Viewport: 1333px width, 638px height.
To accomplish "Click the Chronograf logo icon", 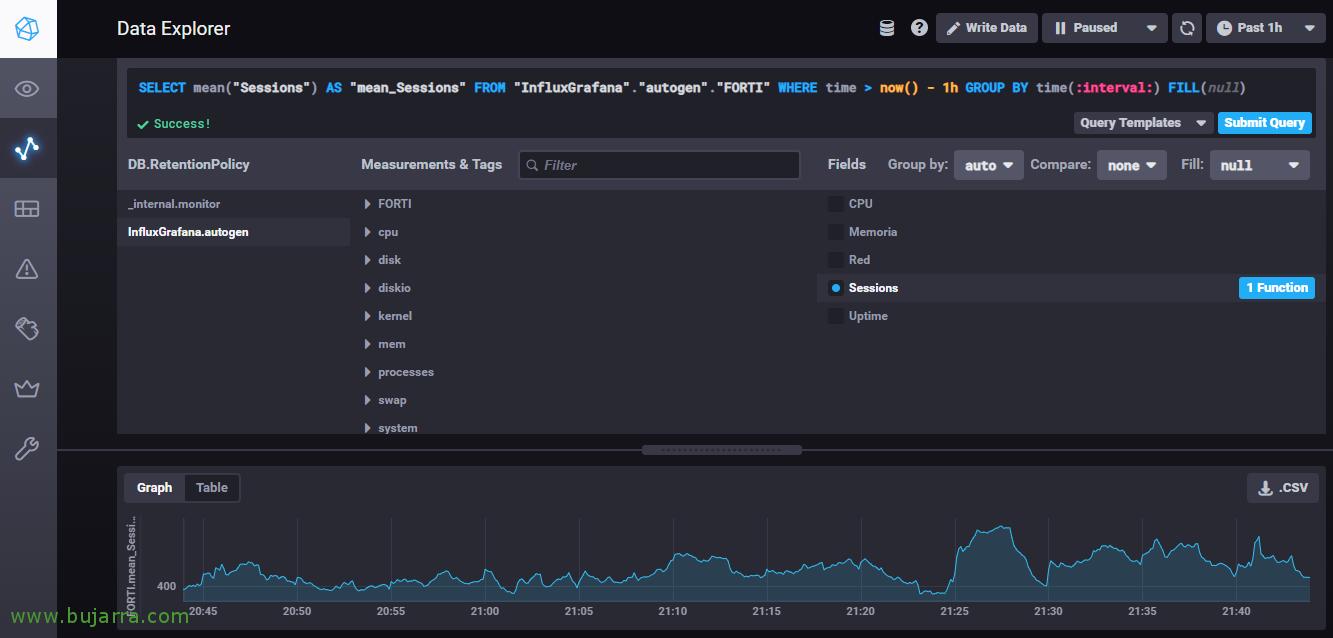I will click(28, 28).
